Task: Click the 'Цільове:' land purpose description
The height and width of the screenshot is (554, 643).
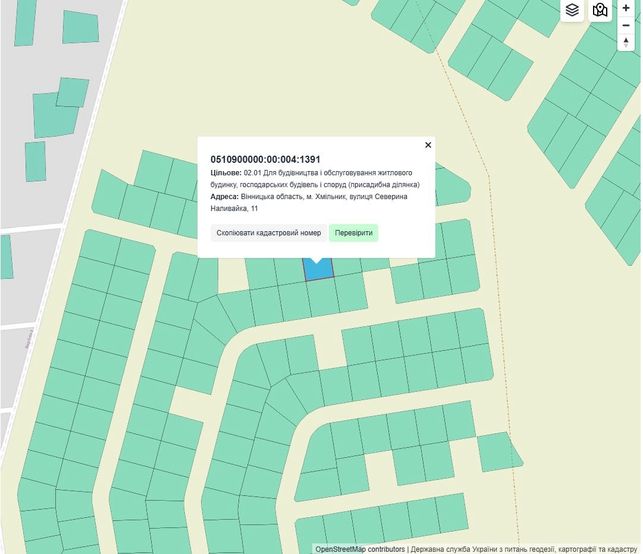Action: (x=315, y=179)
